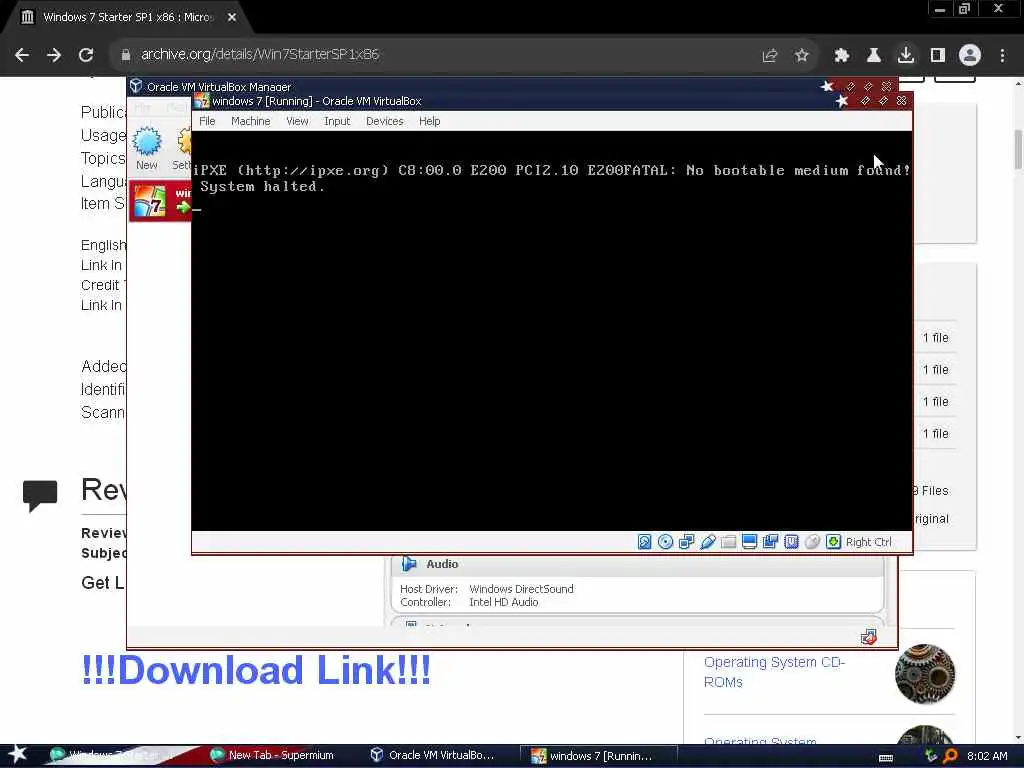1024x768 pixels.
Task: Open the Help menu
Action: 430,121
